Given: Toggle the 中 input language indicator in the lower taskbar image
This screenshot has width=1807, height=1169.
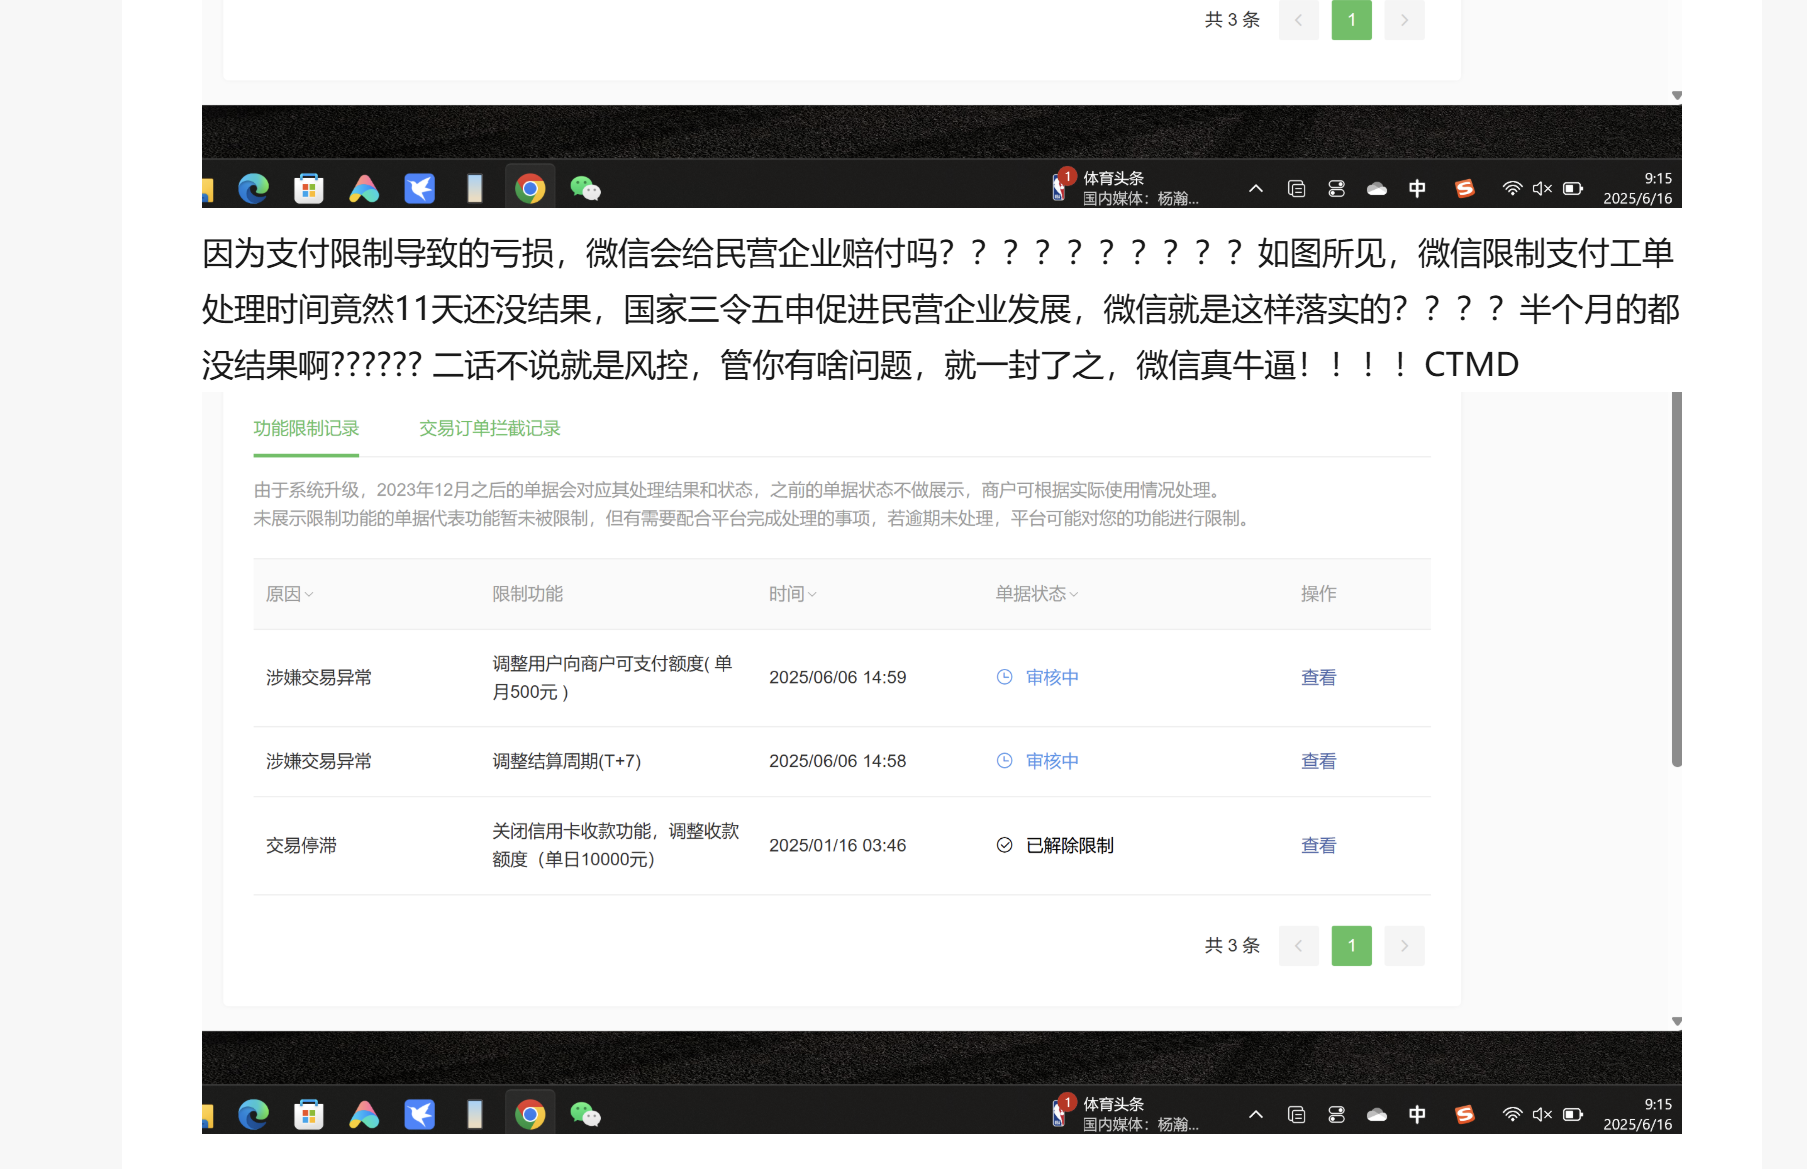Looking at the screenshot, I should tap(1417, 1114).
